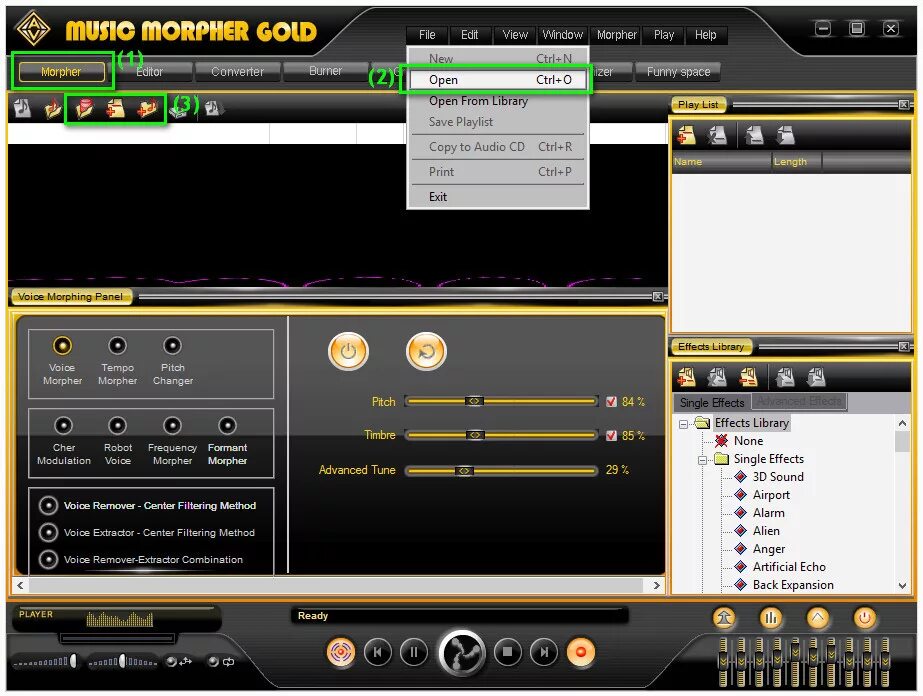Viewport: 923px width, 696px height.
Task: Skip to previous track in player
Action: [x=378, y=652]
